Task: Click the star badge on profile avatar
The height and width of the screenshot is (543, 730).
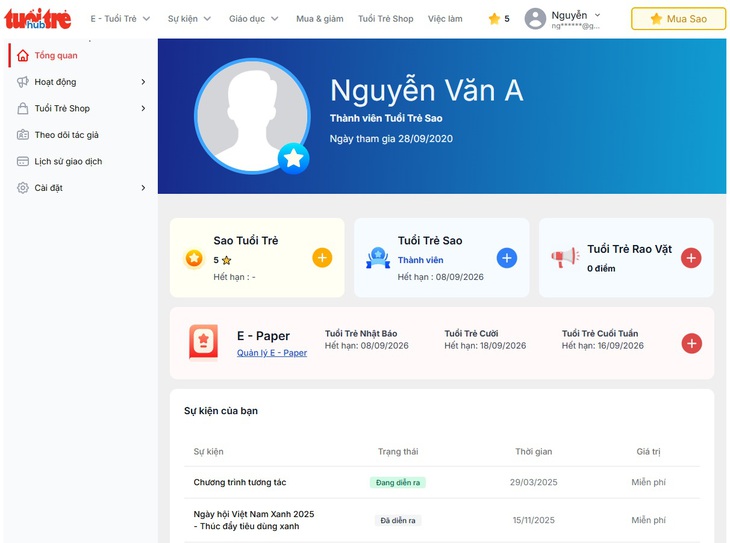Action: tap(293, 158)
